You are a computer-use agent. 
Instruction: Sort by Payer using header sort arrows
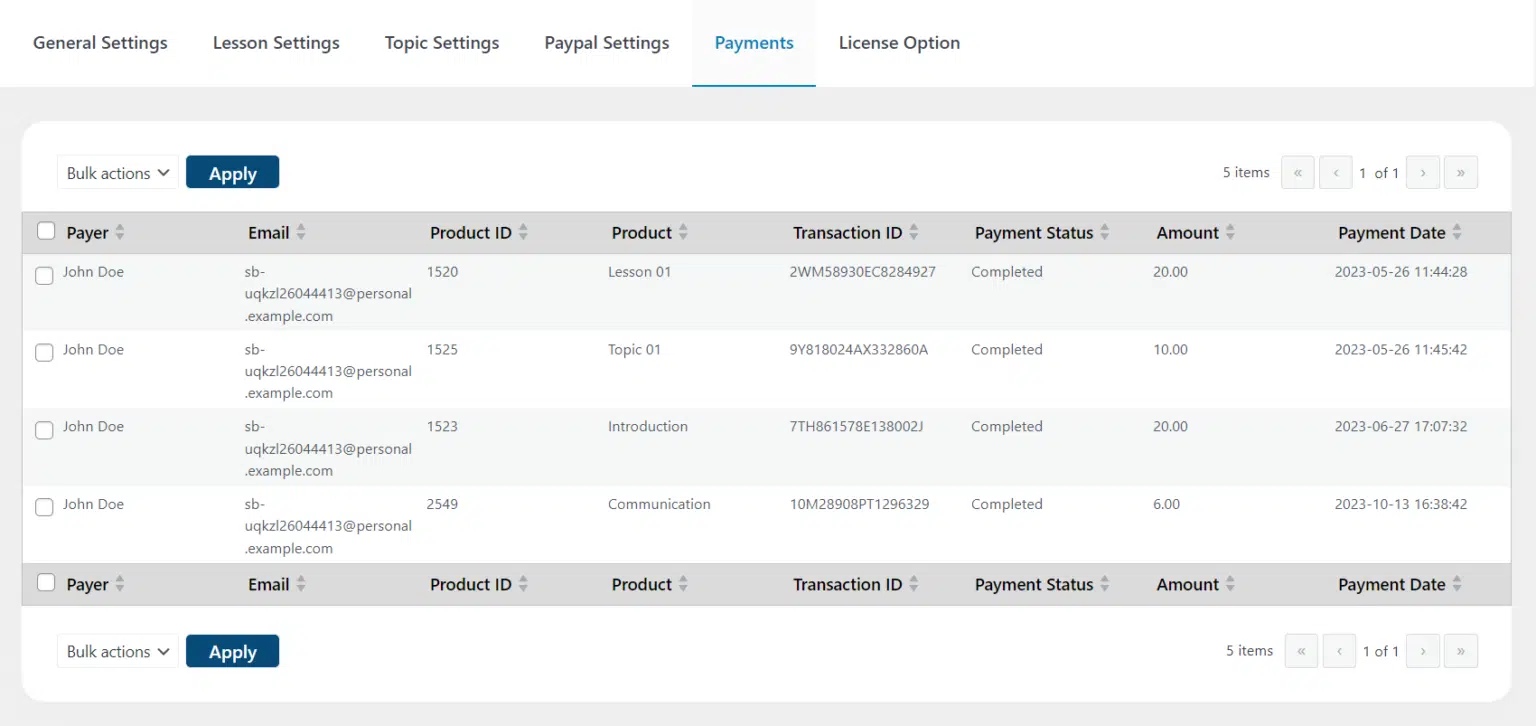pos(120,233)
